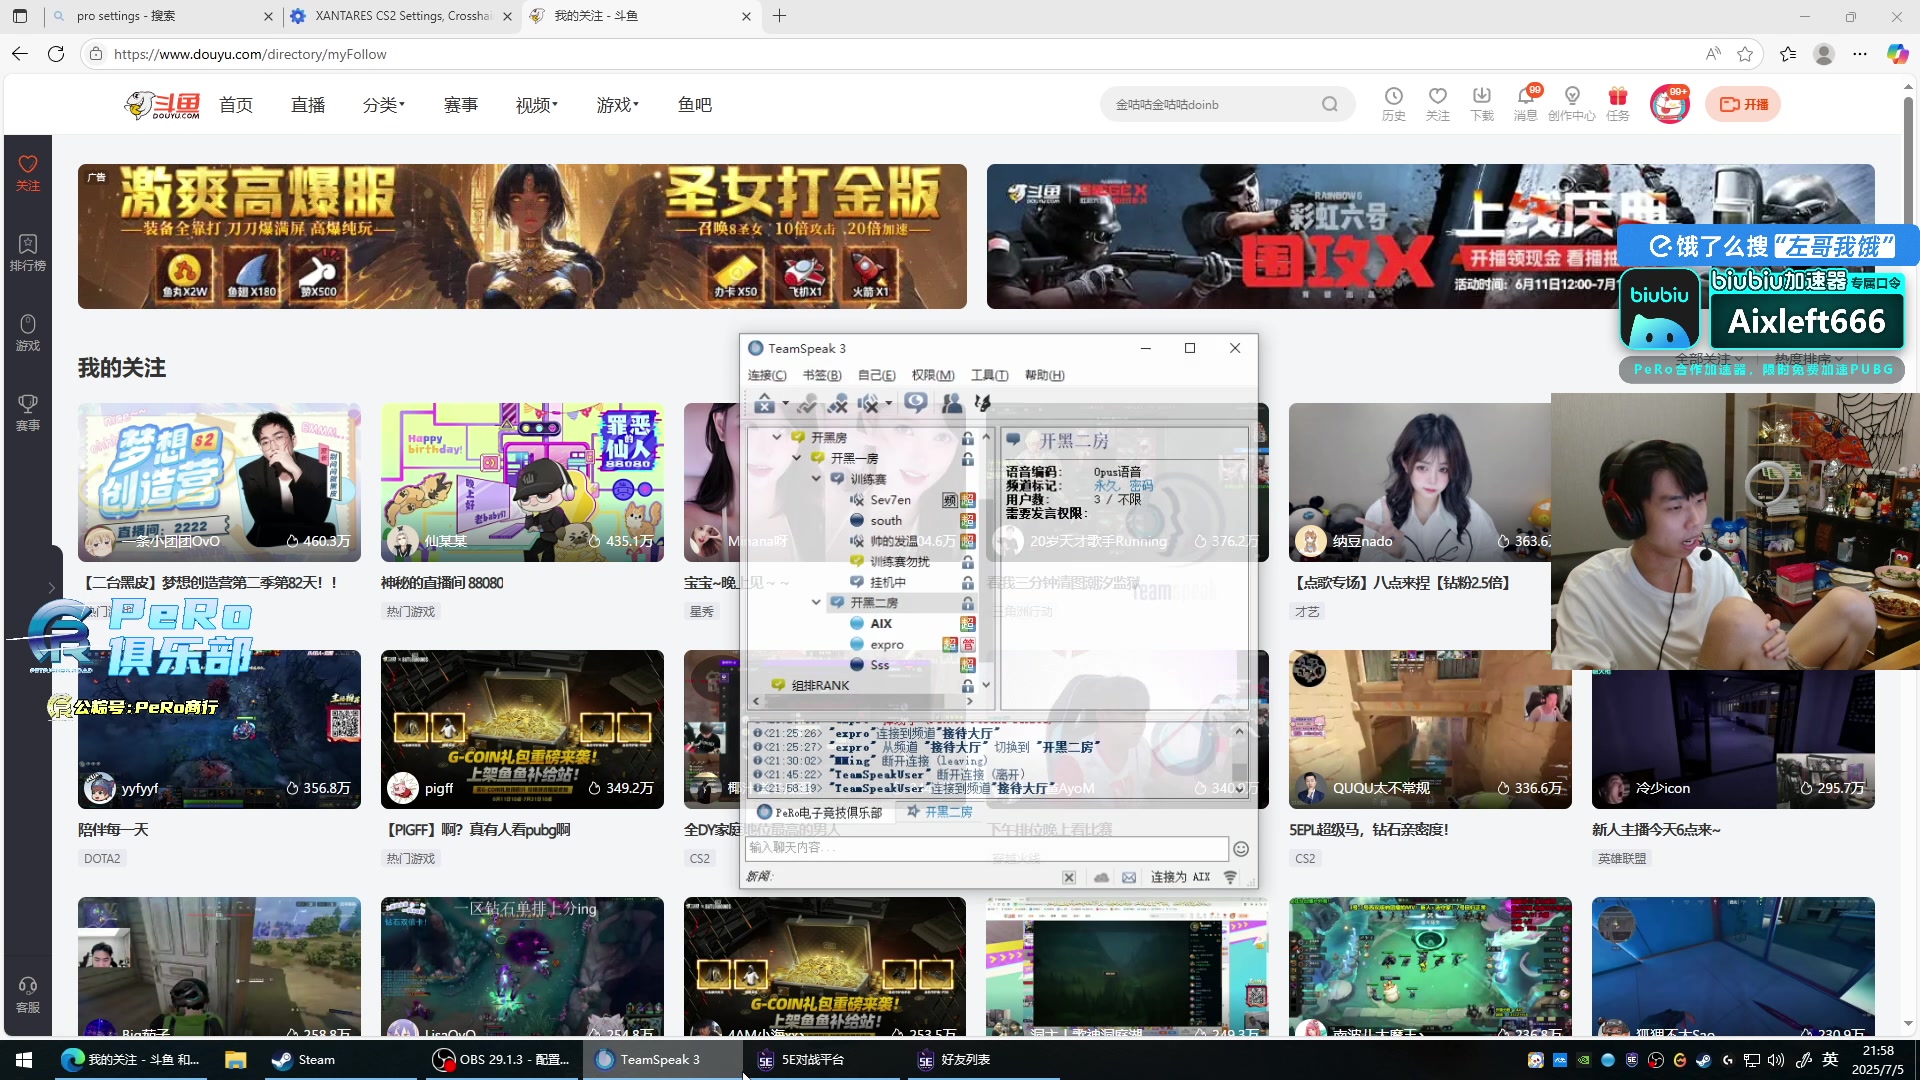The height and width of the screenshot is (1080, 1920).
Task: Add page to favorites star icon
Action: point(1745,54)
